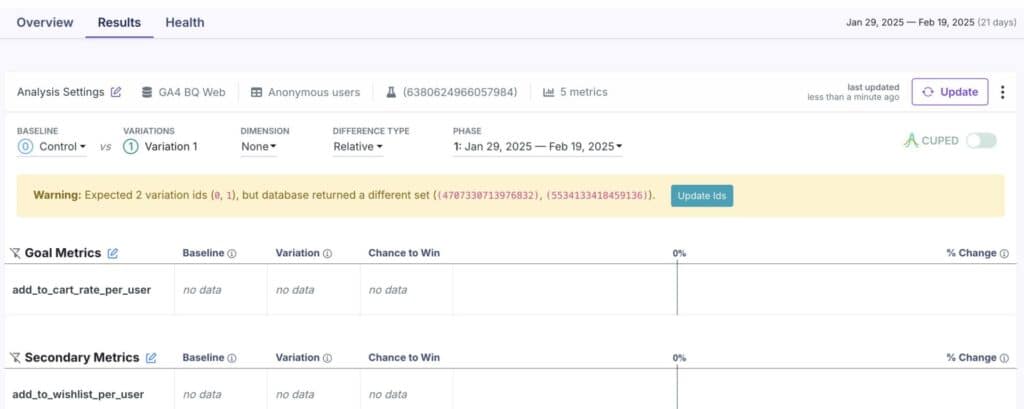Viewport: 1024px width, 409px height.
Task: Select the add_to_cart_rate_per_user metric row
Action: [x=83, y=290]
